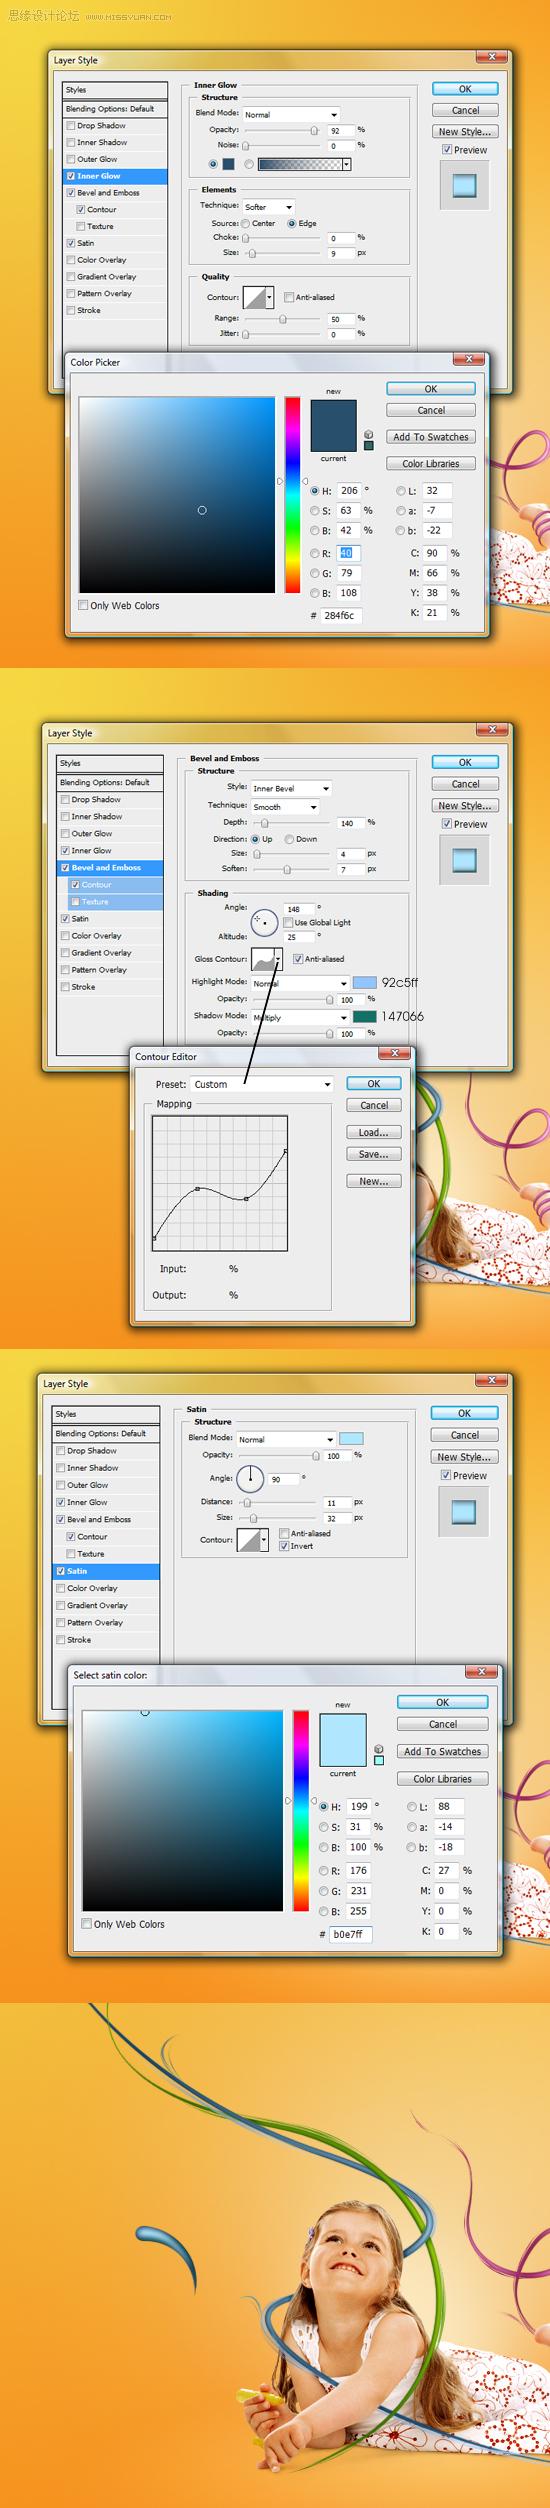The width and height of the screenshot is (550, 2508).
Task: Click the Highlight Mode color swatch 92c5ff
Action: click(365, 983)
